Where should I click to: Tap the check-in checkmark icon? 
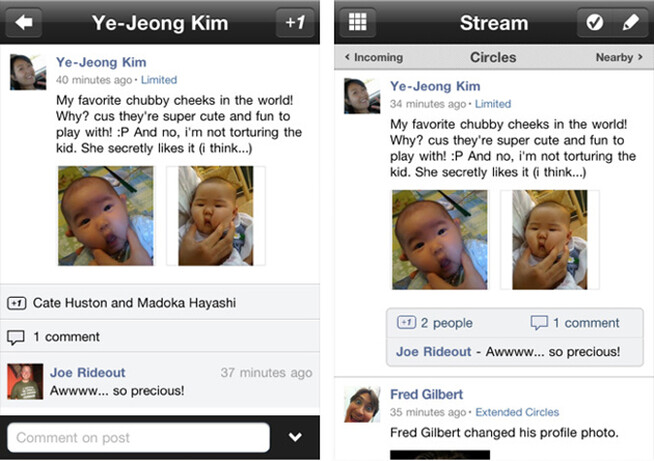click(594, 23)
